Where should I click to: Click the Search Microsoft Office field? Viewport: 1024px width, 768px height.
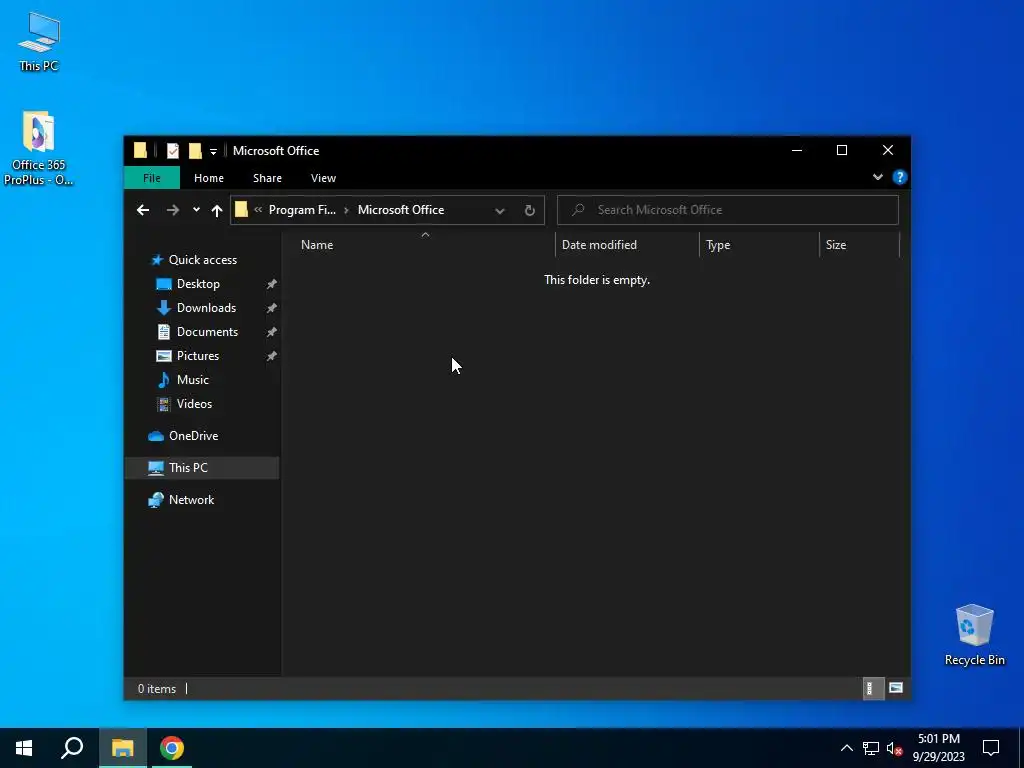point(728,210)
